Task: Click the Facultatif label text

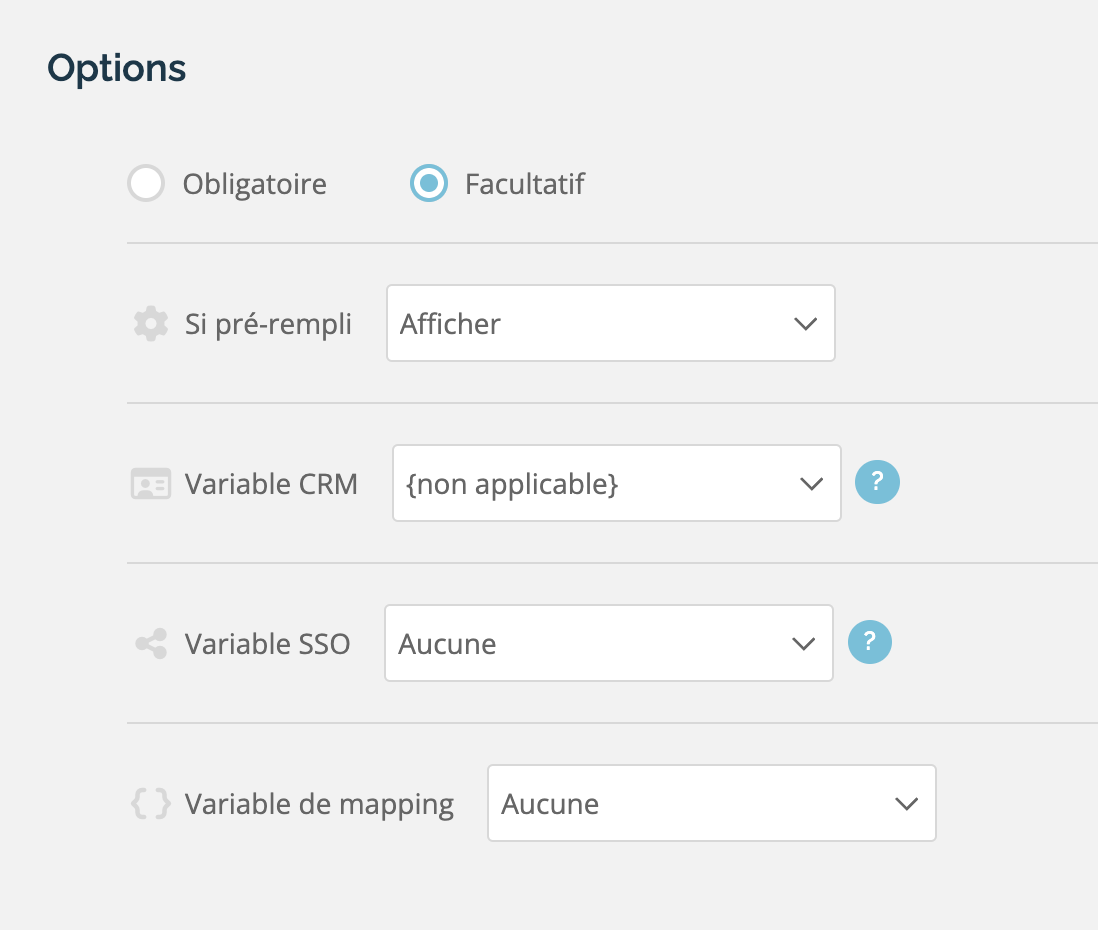Action: tap(524, 184)
